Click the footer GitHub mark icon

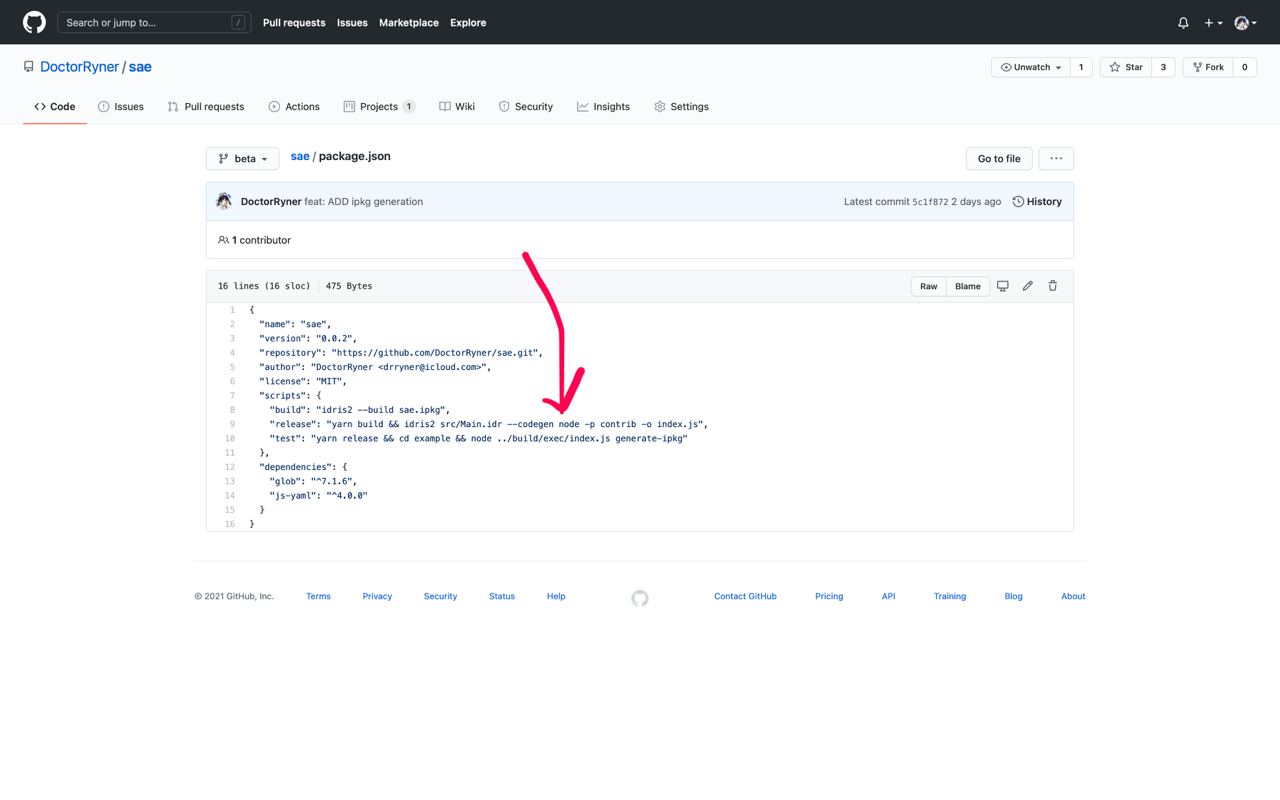tap(640, 598)
